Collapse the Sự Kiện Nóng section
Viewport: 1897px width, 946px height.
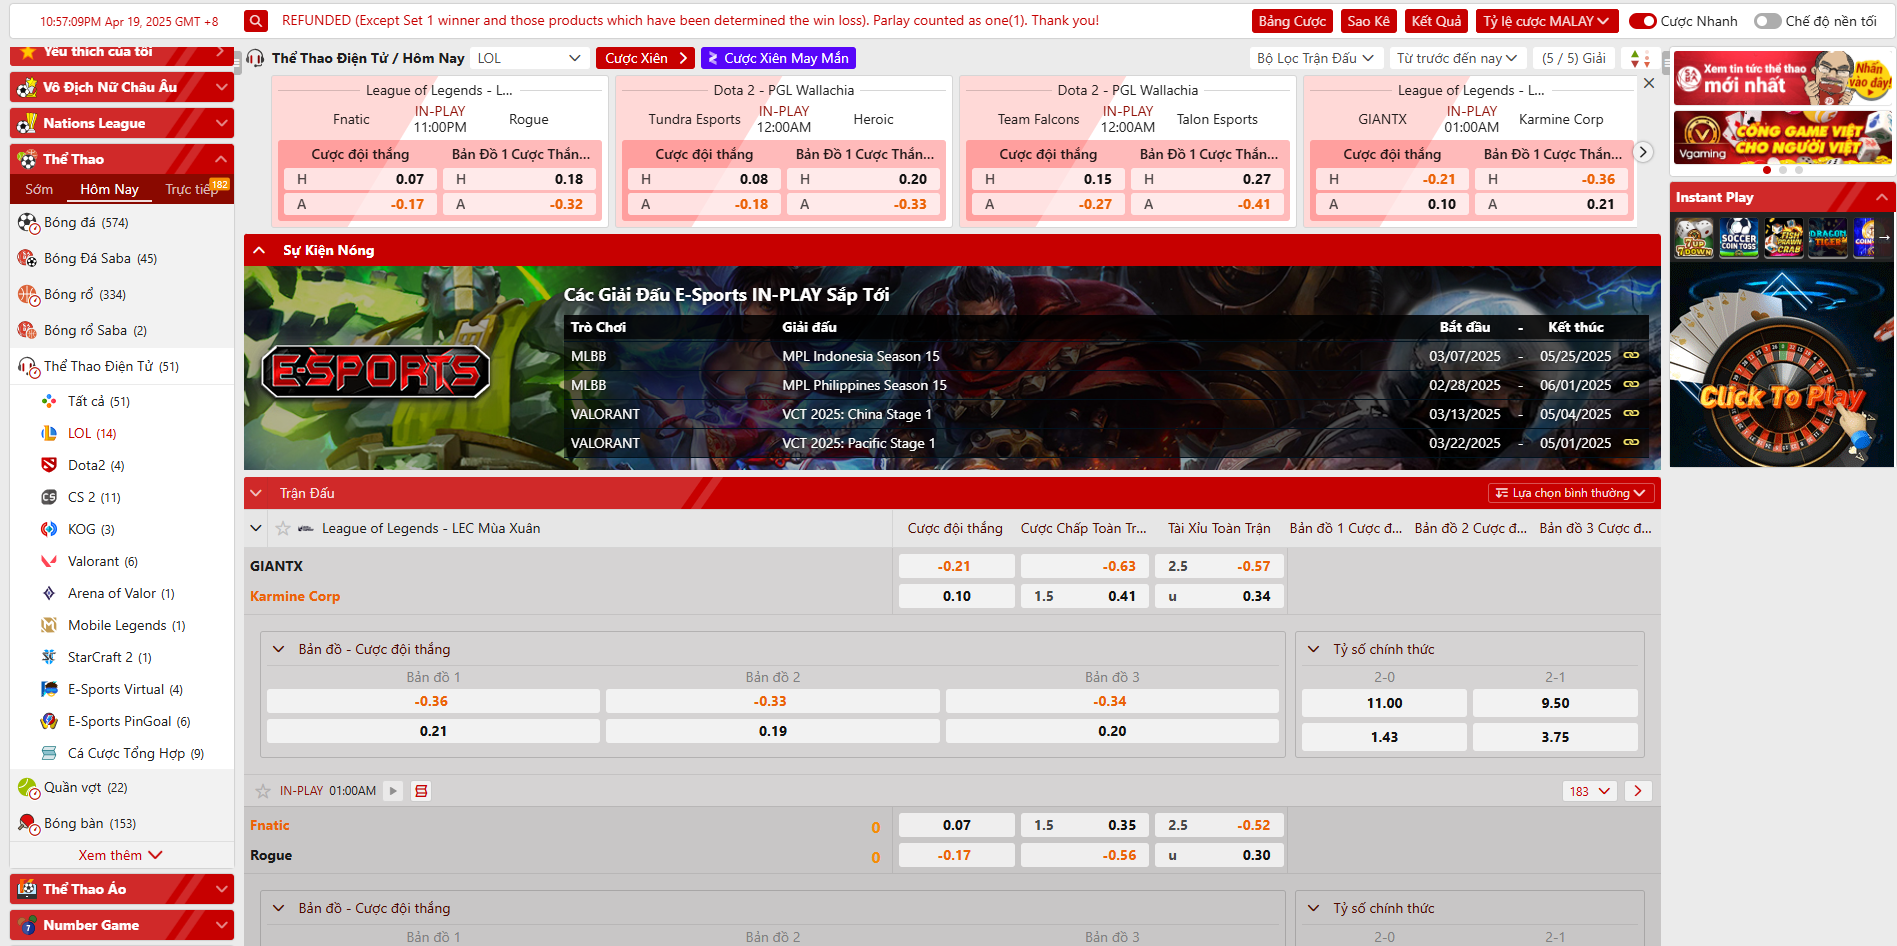pos(259,250)
